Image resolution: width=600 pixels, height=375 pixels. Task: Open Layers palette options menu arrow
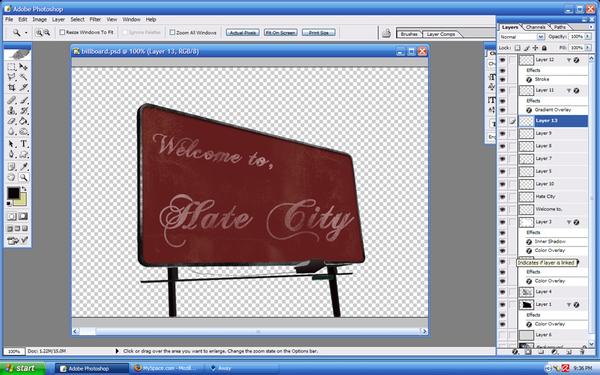tap(592, 27)
